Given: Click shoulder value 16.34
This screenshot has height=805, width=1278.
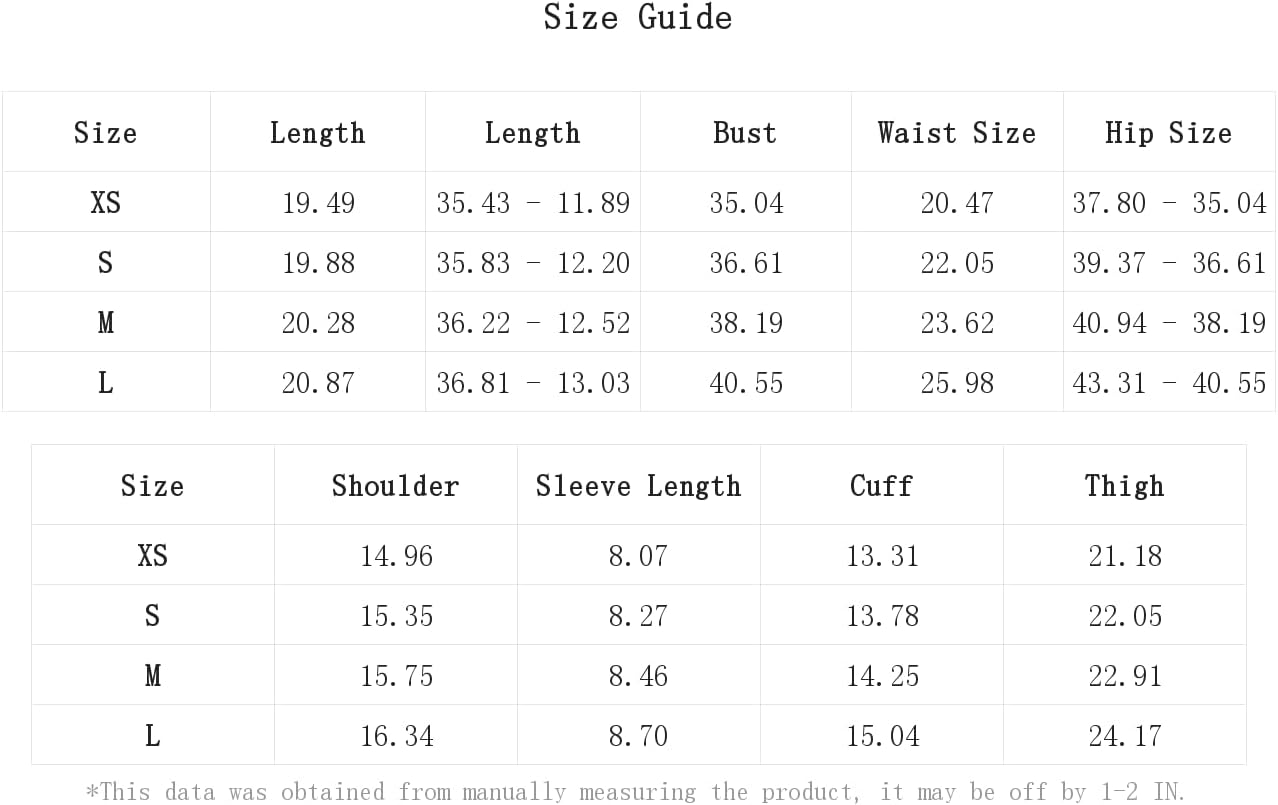Looking at the screenshot, I should coord(397,736).
